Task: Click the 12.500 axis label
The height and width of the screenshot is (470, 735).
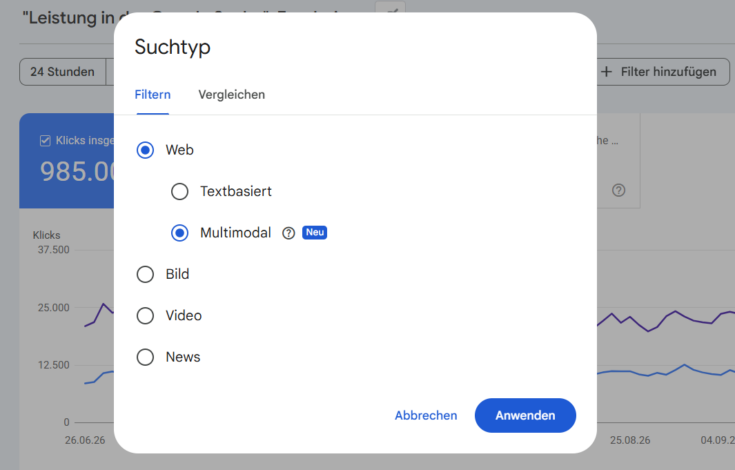Action: coord(53,365)
